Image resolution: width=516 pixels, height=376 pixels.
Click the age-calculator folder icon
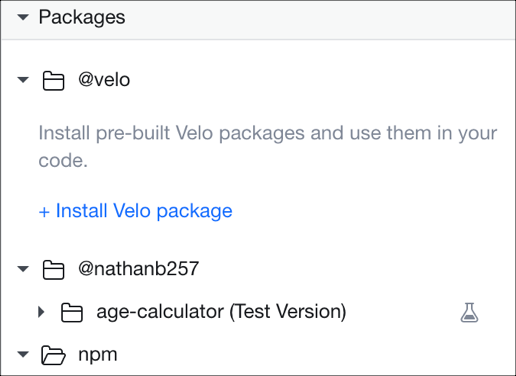pyautogui.click(x=72, y=313)
